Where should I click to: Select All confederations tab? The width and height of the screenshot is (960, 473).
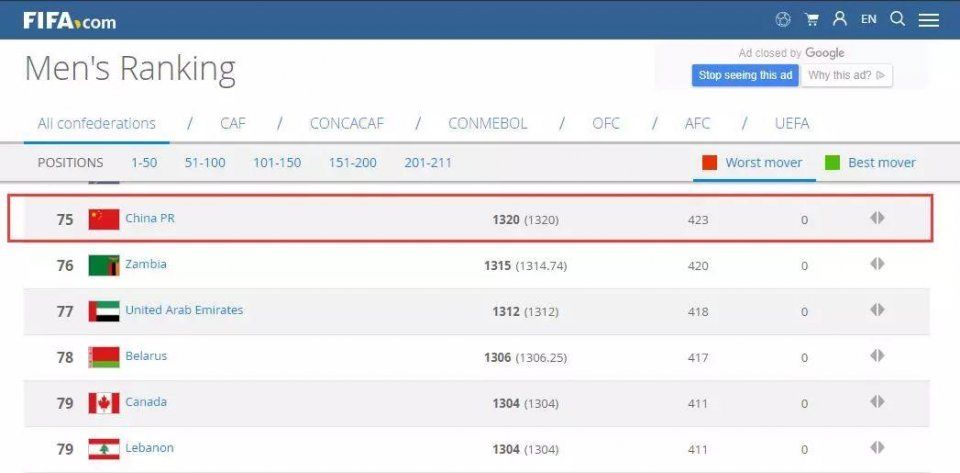pyautogui.click(x=97, y=124)
